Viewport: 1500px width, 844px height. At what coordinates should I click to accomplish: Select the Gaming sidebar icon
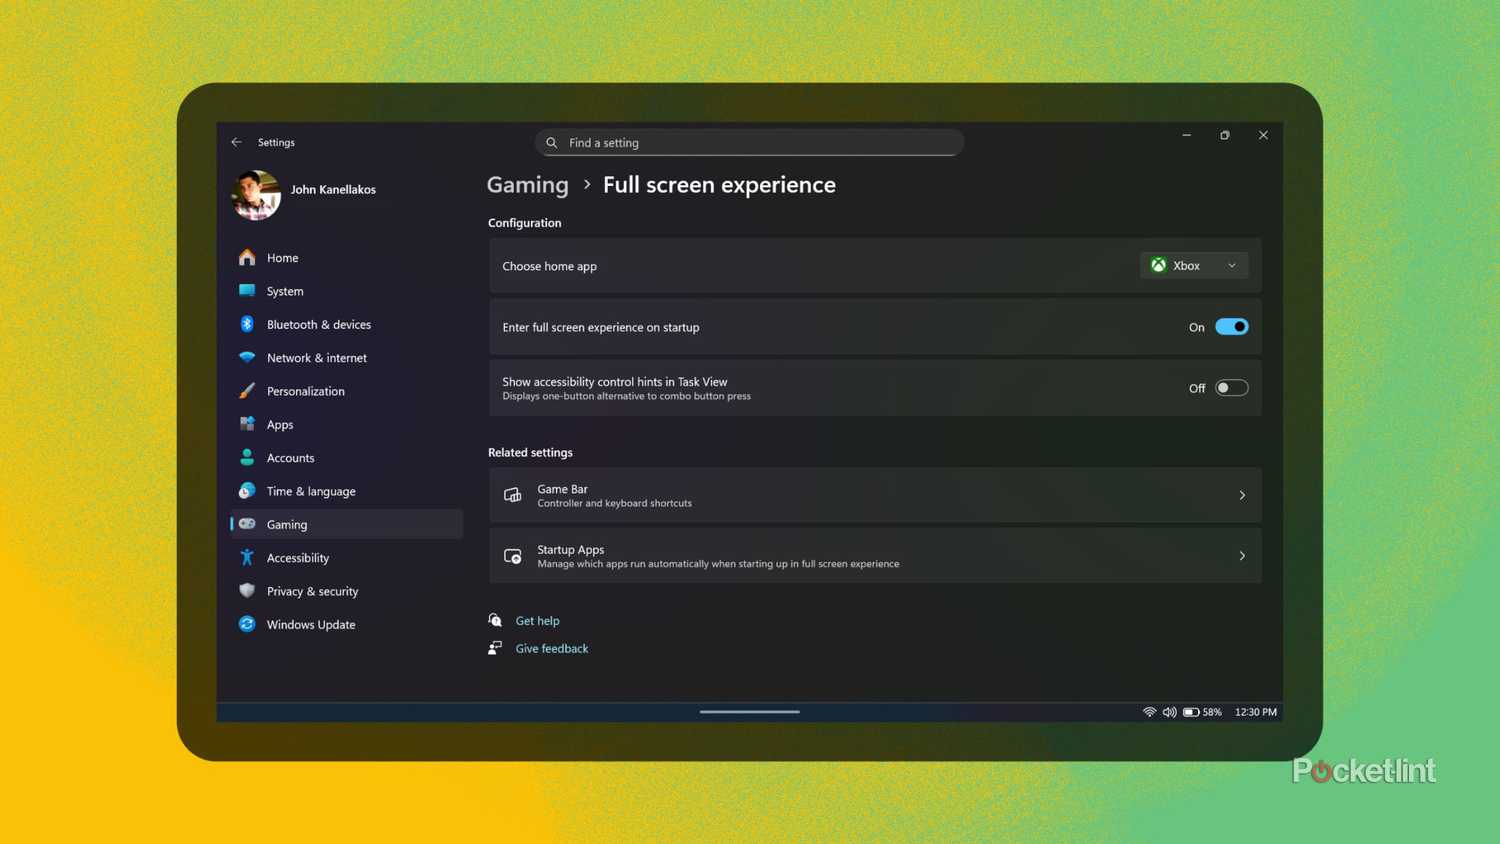click(247, 524)
